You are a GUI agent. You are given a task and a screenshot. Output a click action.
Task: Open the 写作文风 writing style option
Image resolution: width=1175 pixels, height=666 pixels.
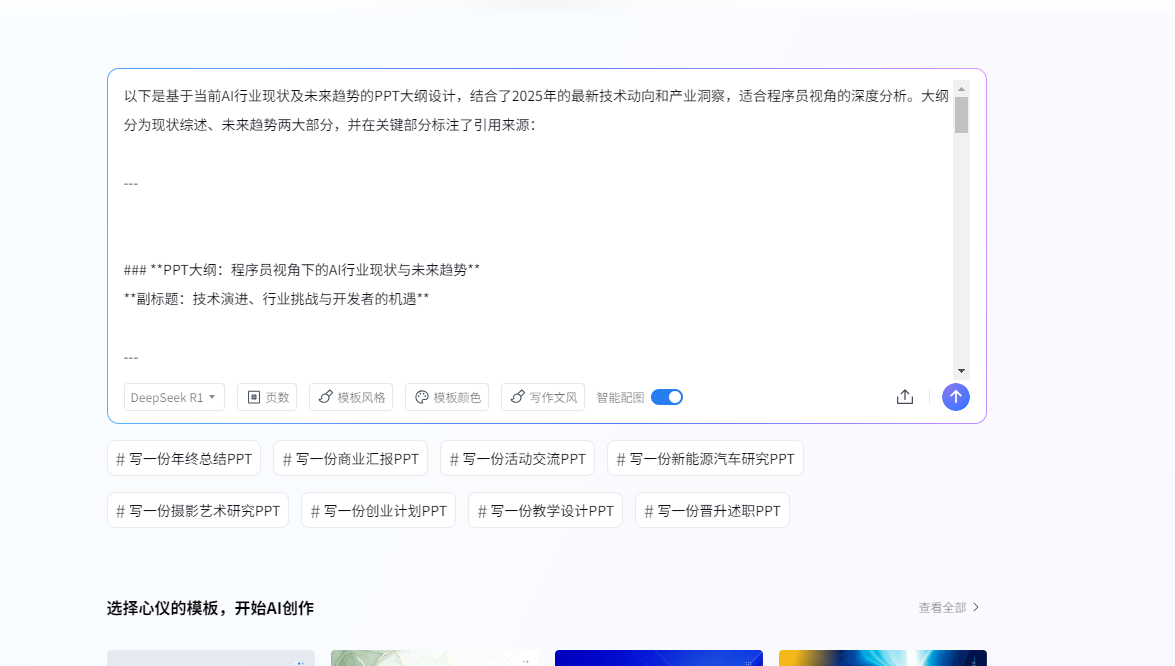(x=543, y=397)
